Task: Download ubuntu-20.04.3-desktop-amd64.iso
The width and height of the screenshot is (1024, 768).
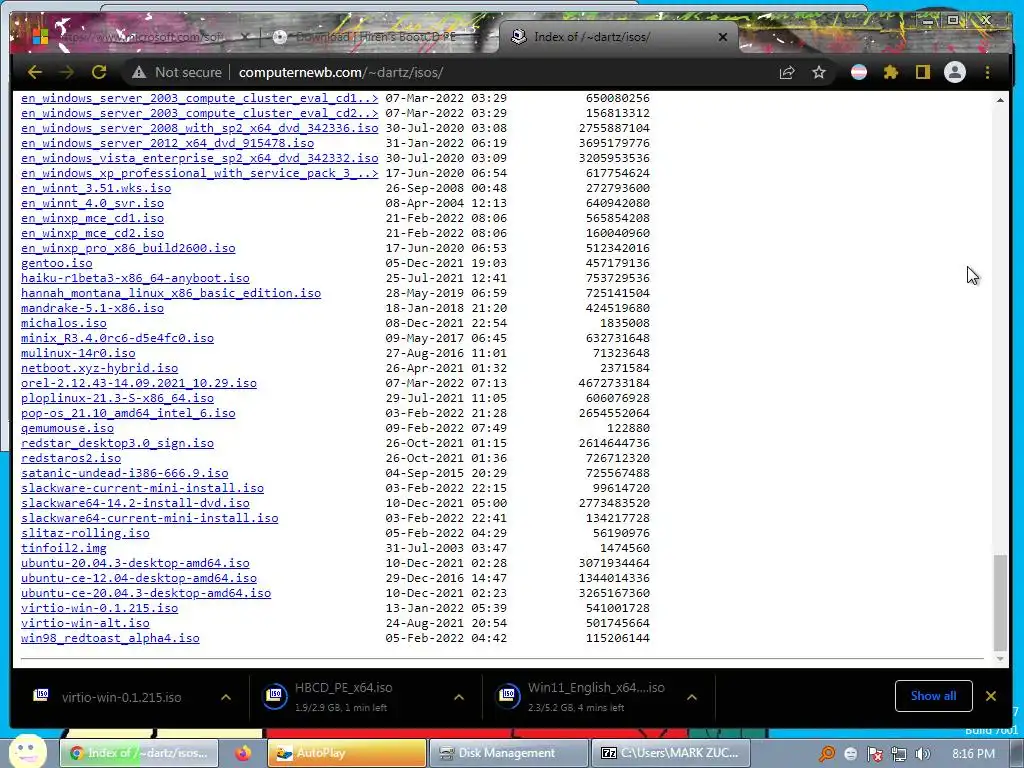Action: [135, 563]
